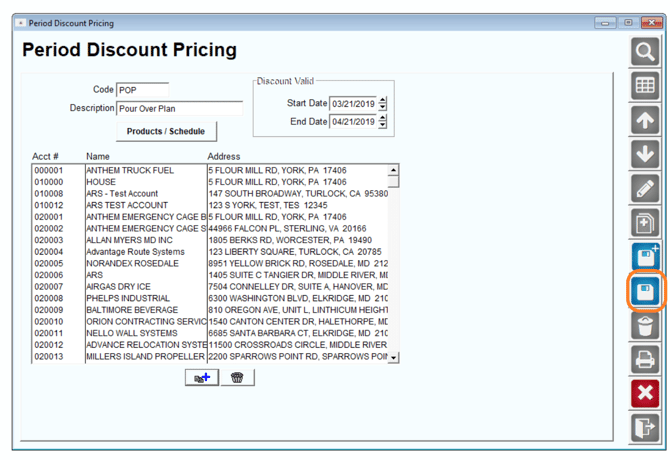
Task: Click the trash can delete icon
Action: [645, 326]
